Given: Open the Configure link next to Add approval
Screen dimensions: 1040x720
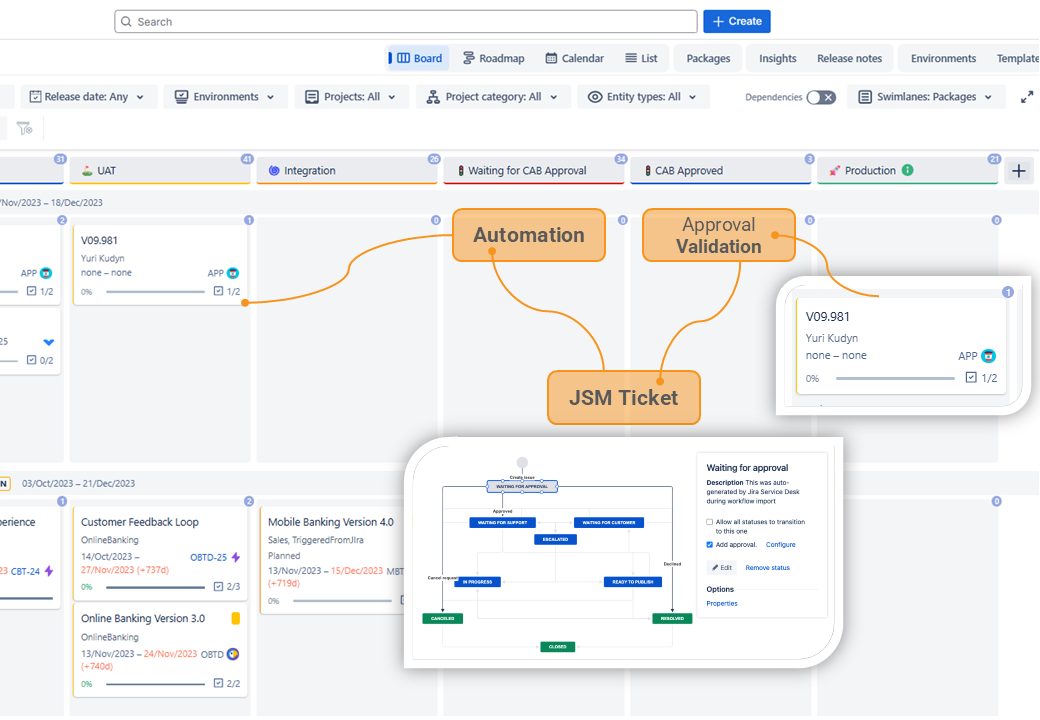Looking at the screenshot, I should (x=782, y=544).
